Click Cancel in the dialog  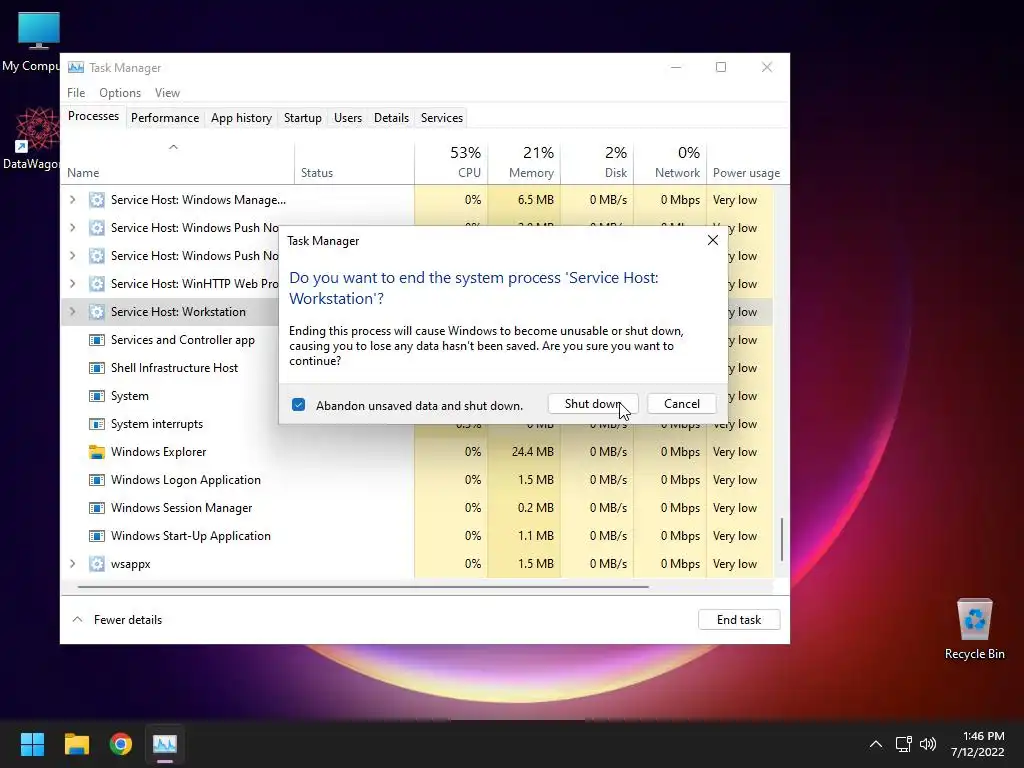tap(682, 404)
